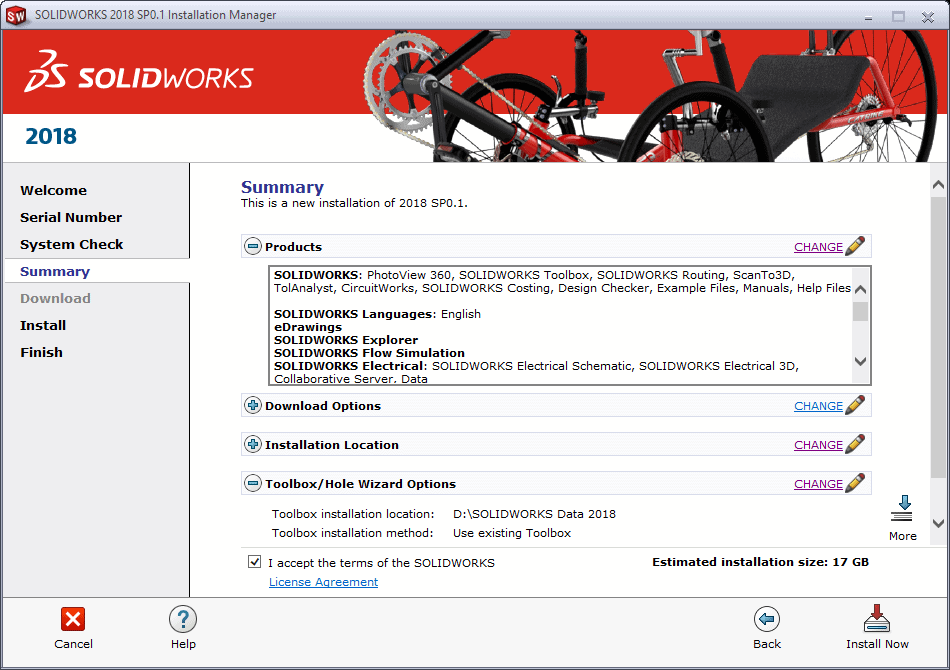Screen dimensions: 950x670
Task: Select the Finish step in sidebar
Action: 41,352
